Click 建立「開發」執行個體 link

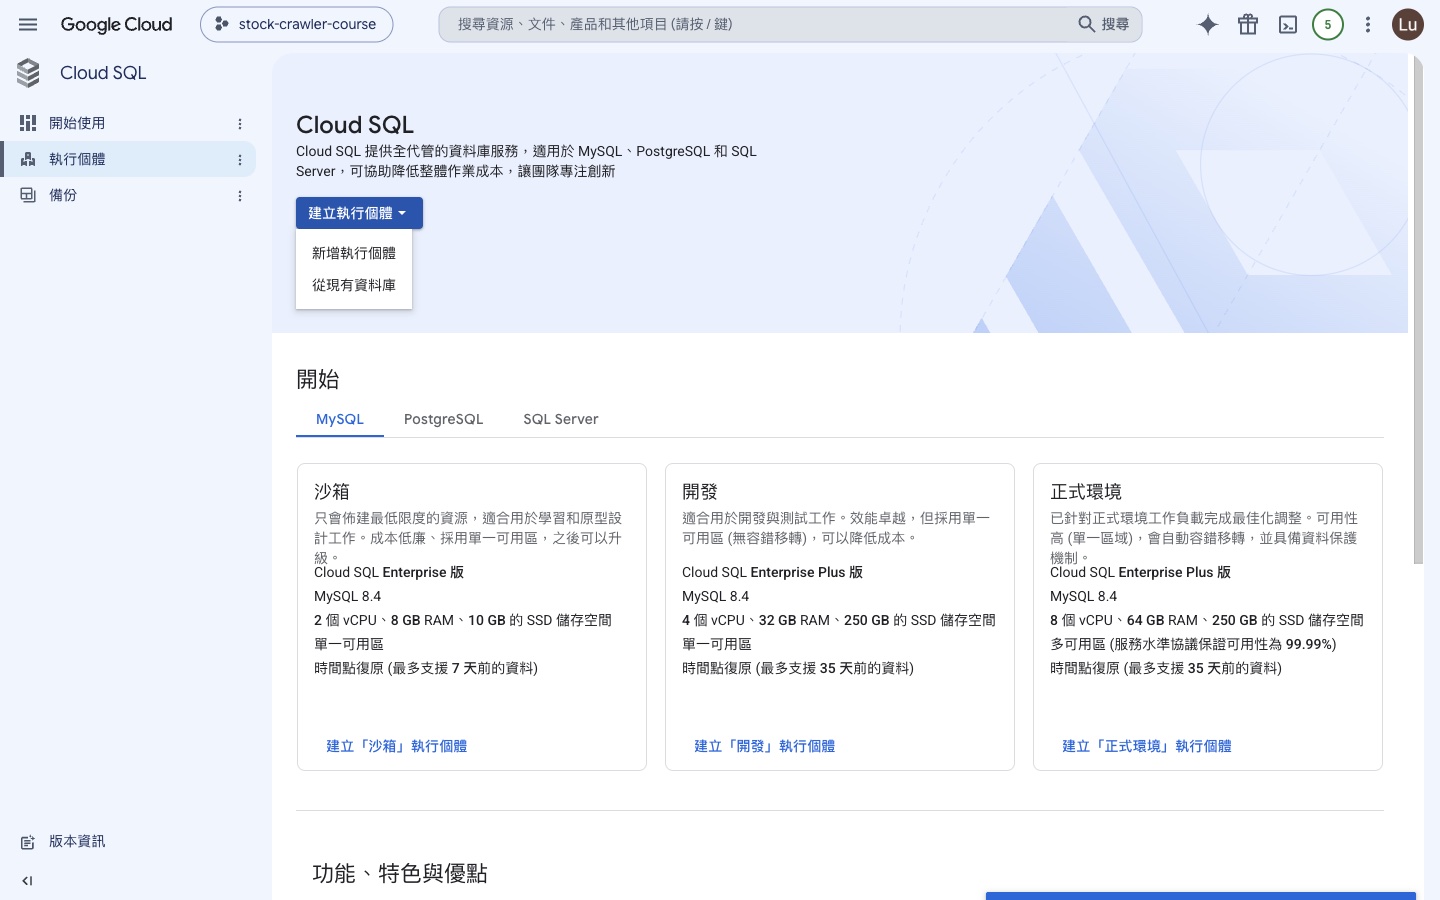(x=765, y=746)
